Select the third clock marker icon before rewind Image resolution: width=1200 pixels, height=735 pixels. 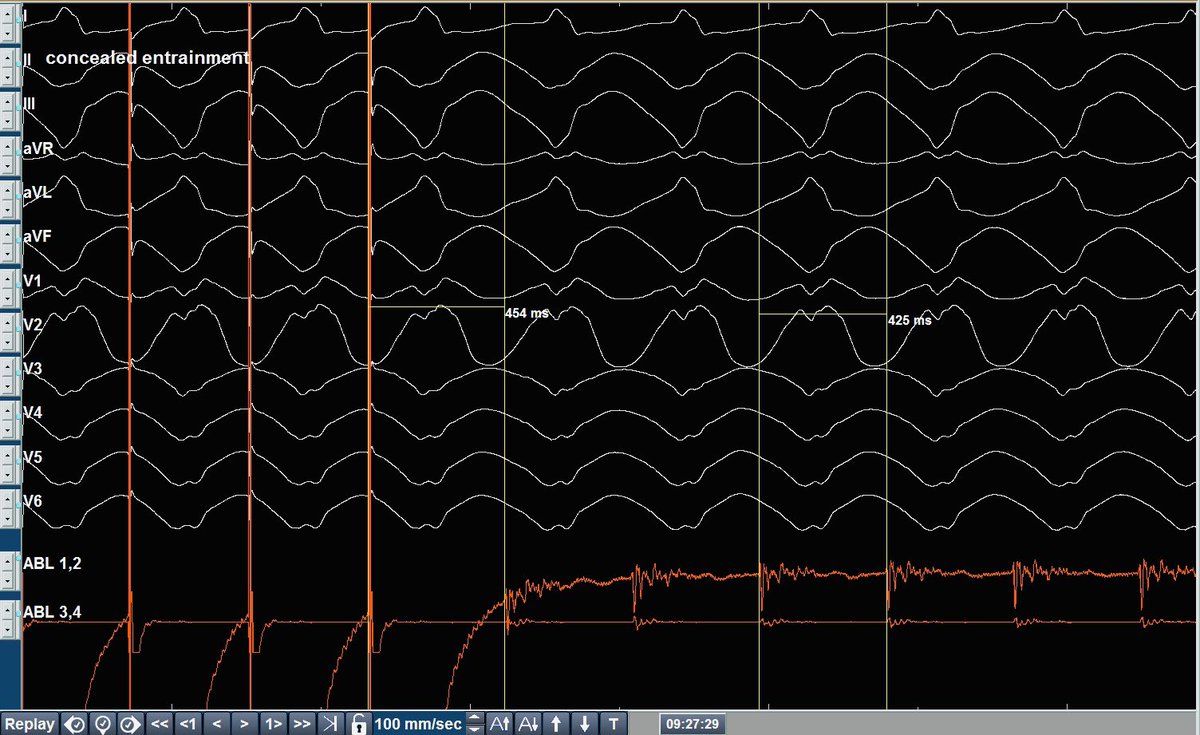(x=130, y=724)
